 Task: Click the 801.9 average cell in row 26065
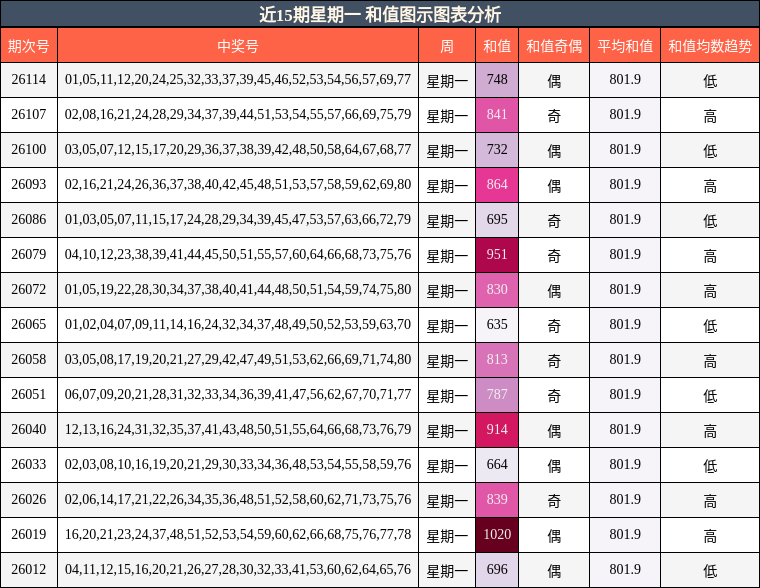click(625, 324)
